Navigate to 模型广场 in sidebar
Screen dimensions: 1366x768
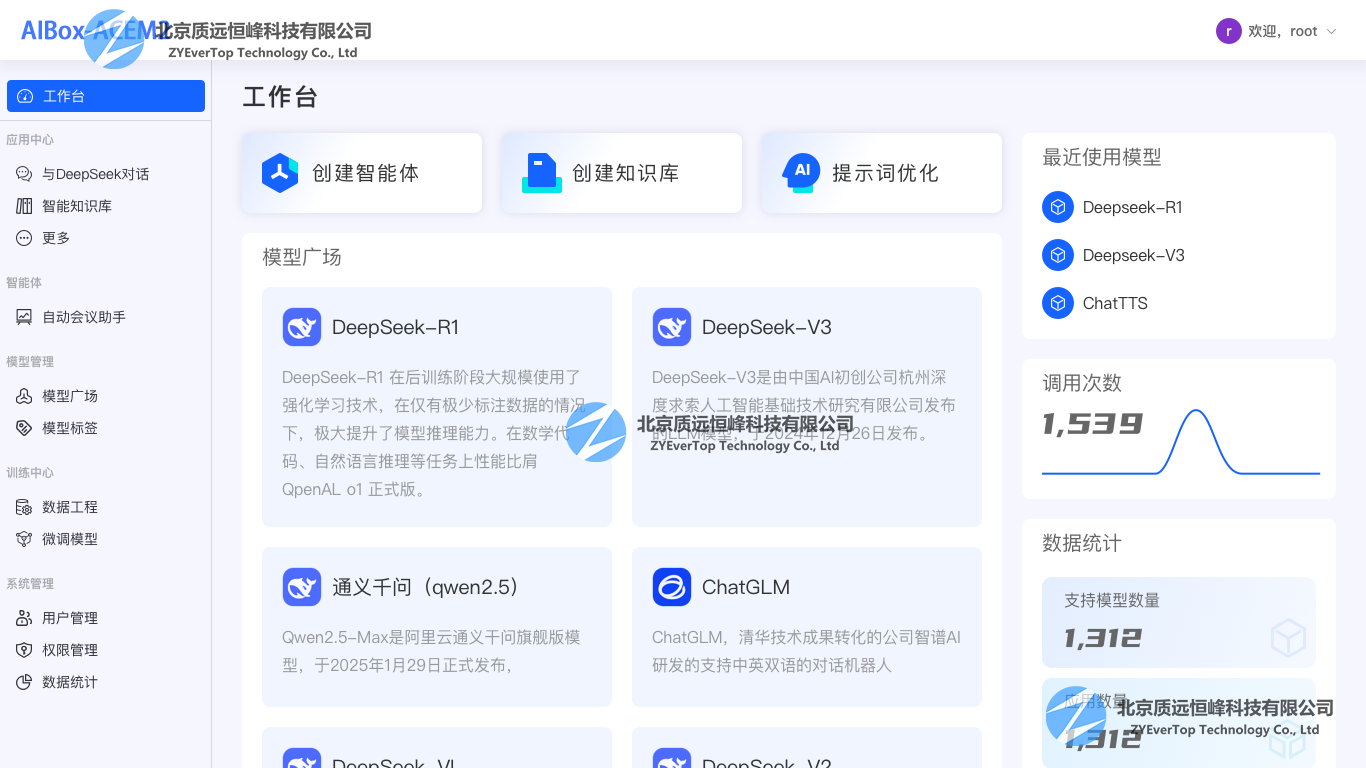pos(106,396)
